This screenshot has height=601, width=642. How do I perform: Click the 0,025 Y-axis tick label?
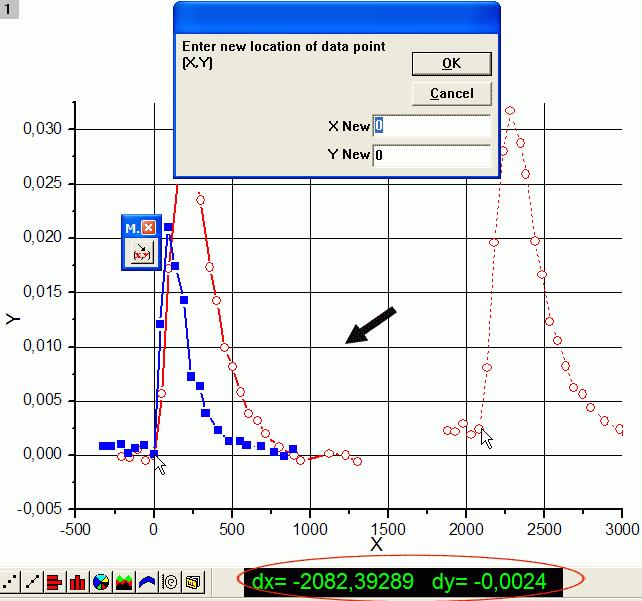coord(42,183)
